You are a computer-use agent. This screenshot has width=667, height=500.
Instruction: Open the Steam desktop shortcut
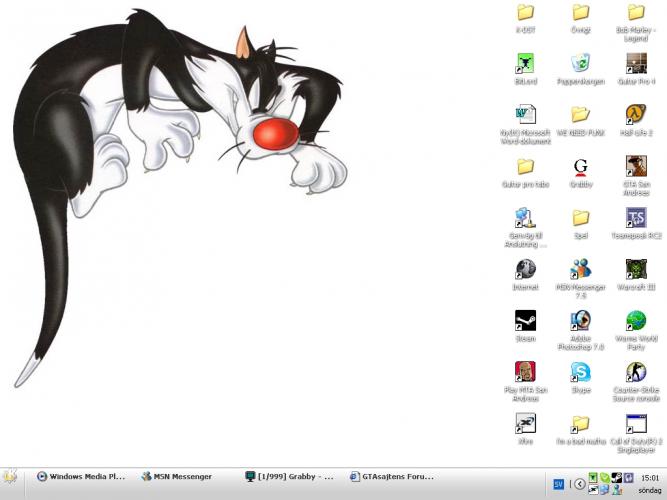coord(525,321)
